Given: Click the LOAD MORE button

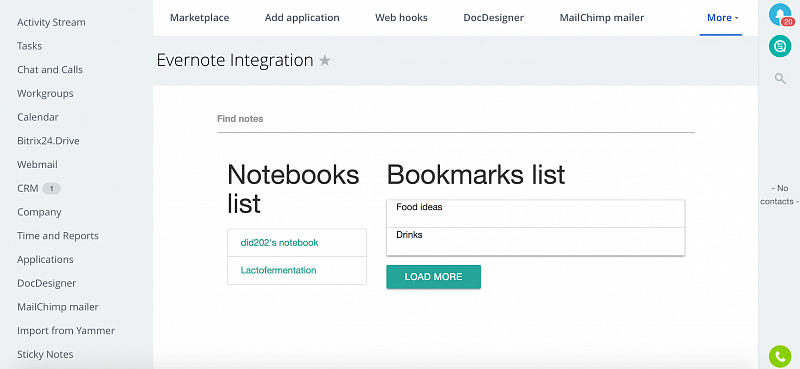Looking at the screenshot, I should (x=433, y=277).
